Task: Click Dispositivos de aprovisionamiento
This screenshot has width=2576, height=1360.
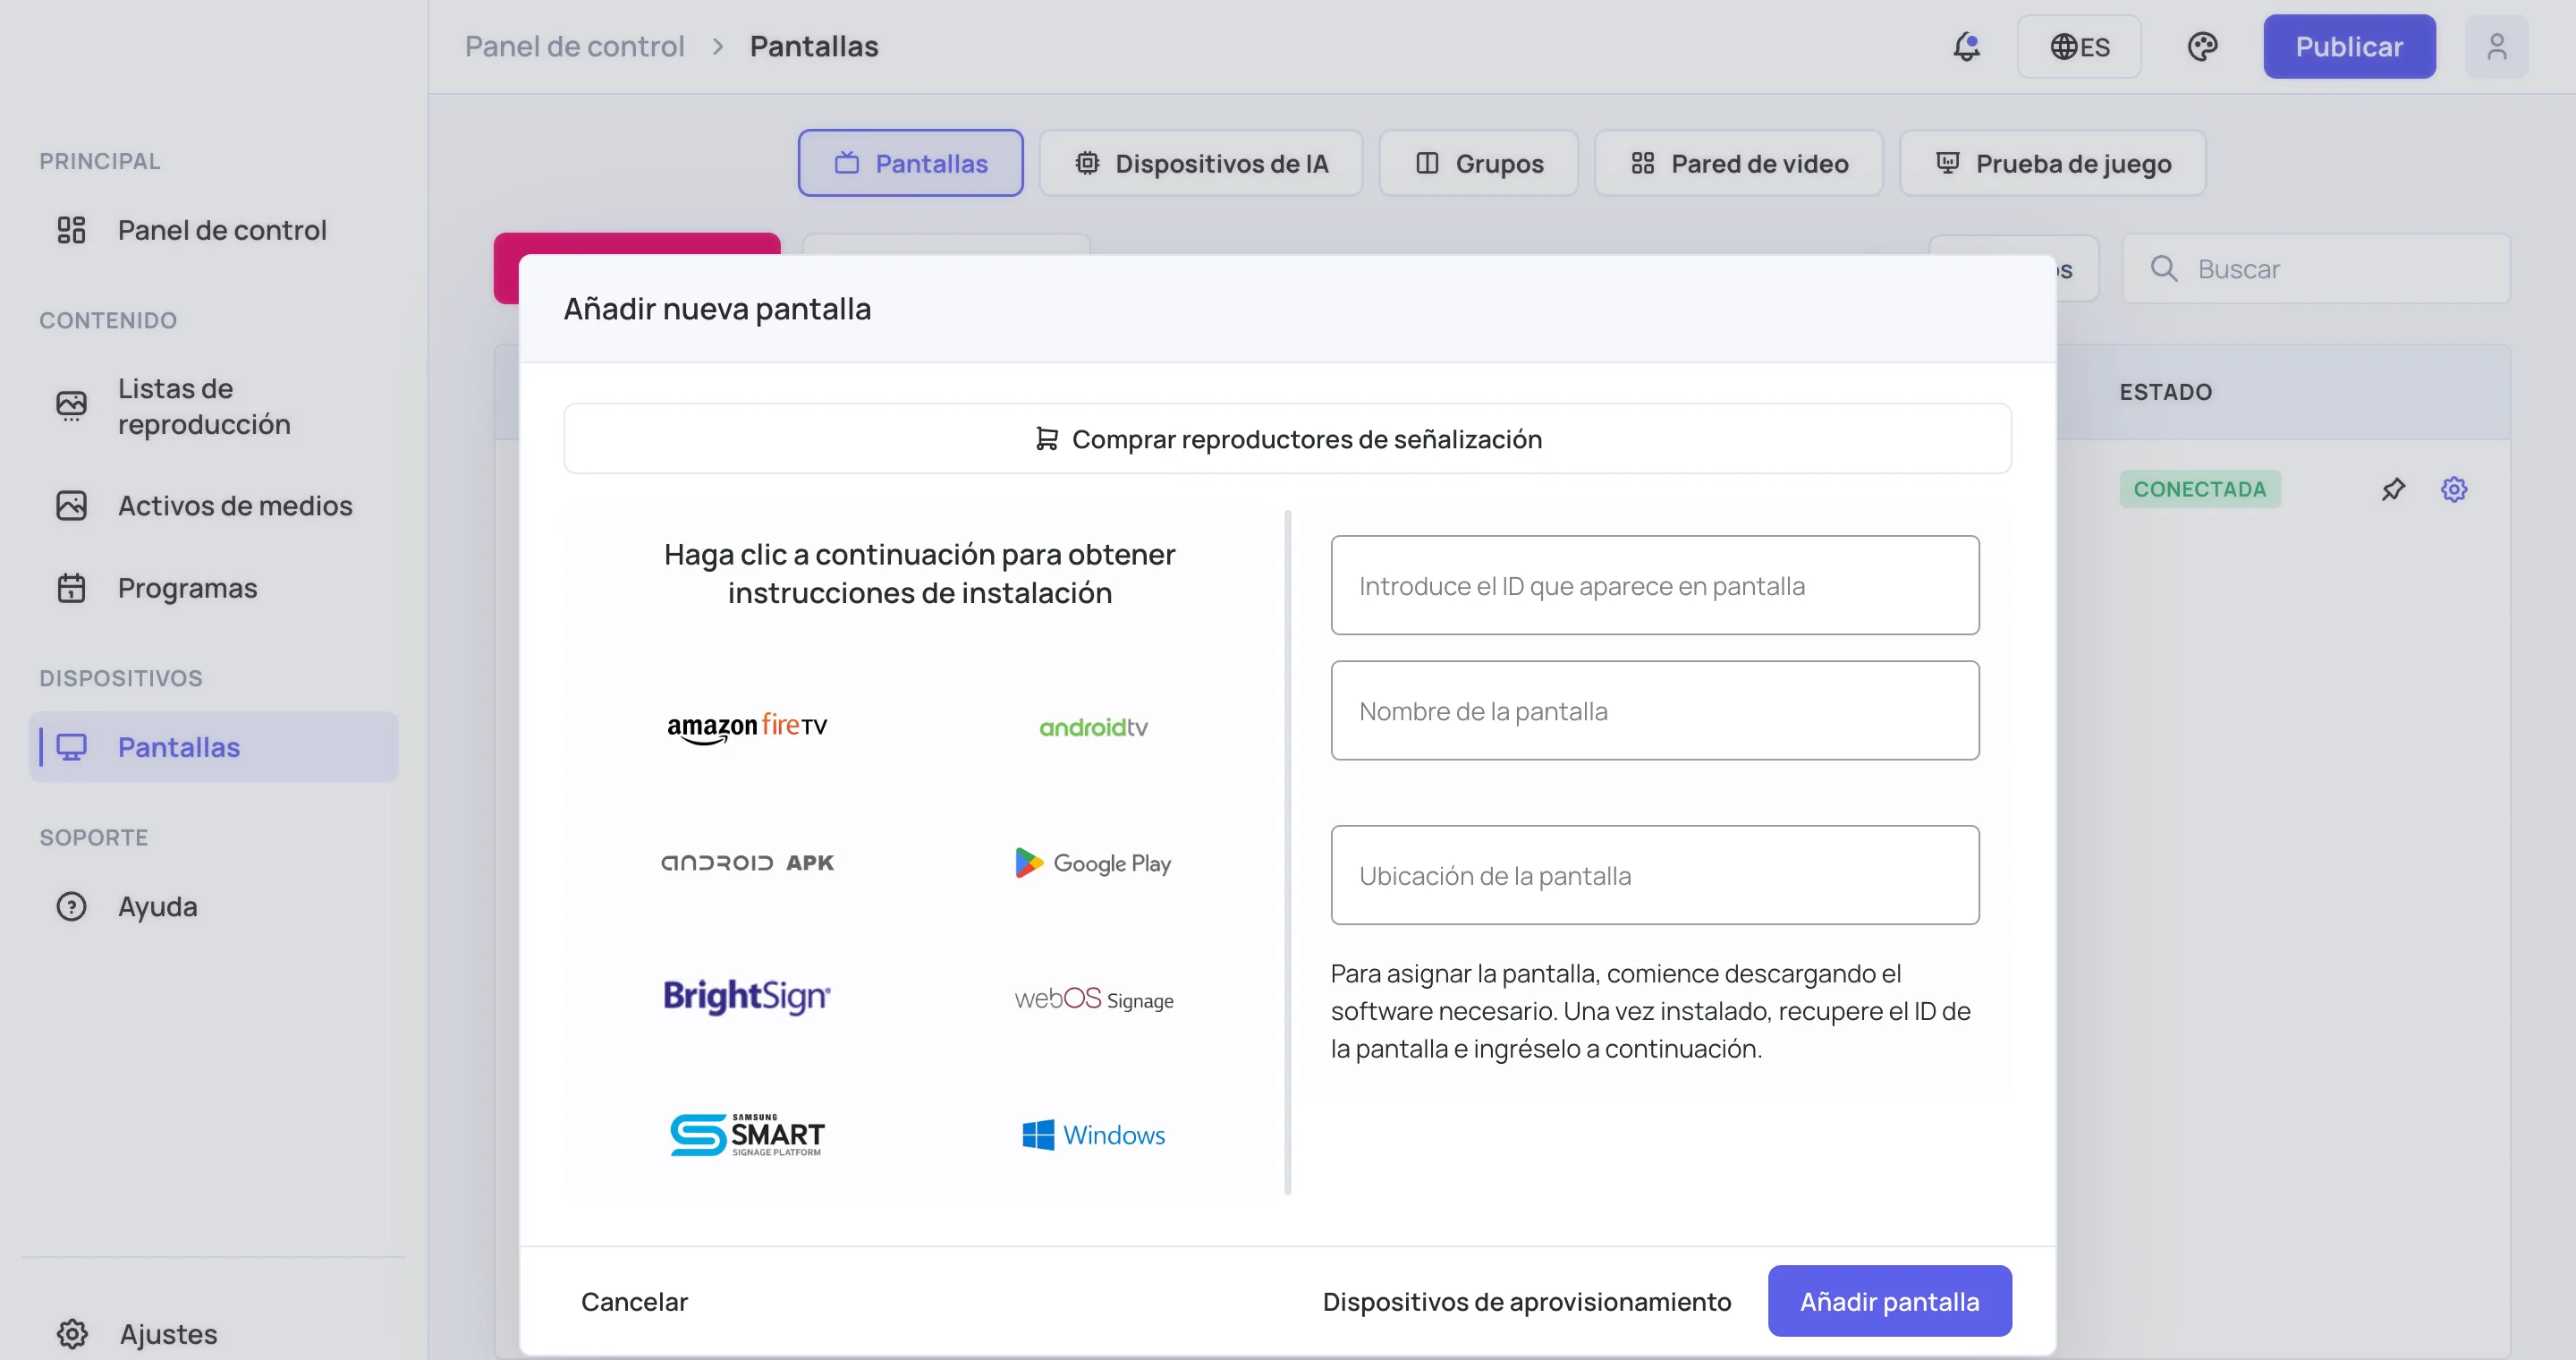Action: tap(1526, 1301)
